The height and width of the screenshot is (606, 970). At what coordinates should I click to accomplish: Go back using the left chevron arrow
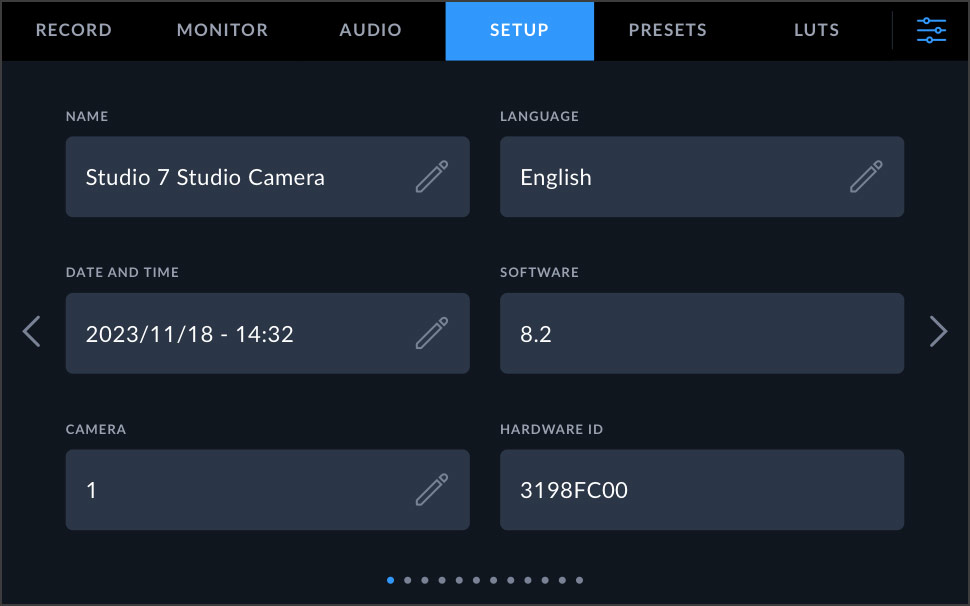point(31,331)
